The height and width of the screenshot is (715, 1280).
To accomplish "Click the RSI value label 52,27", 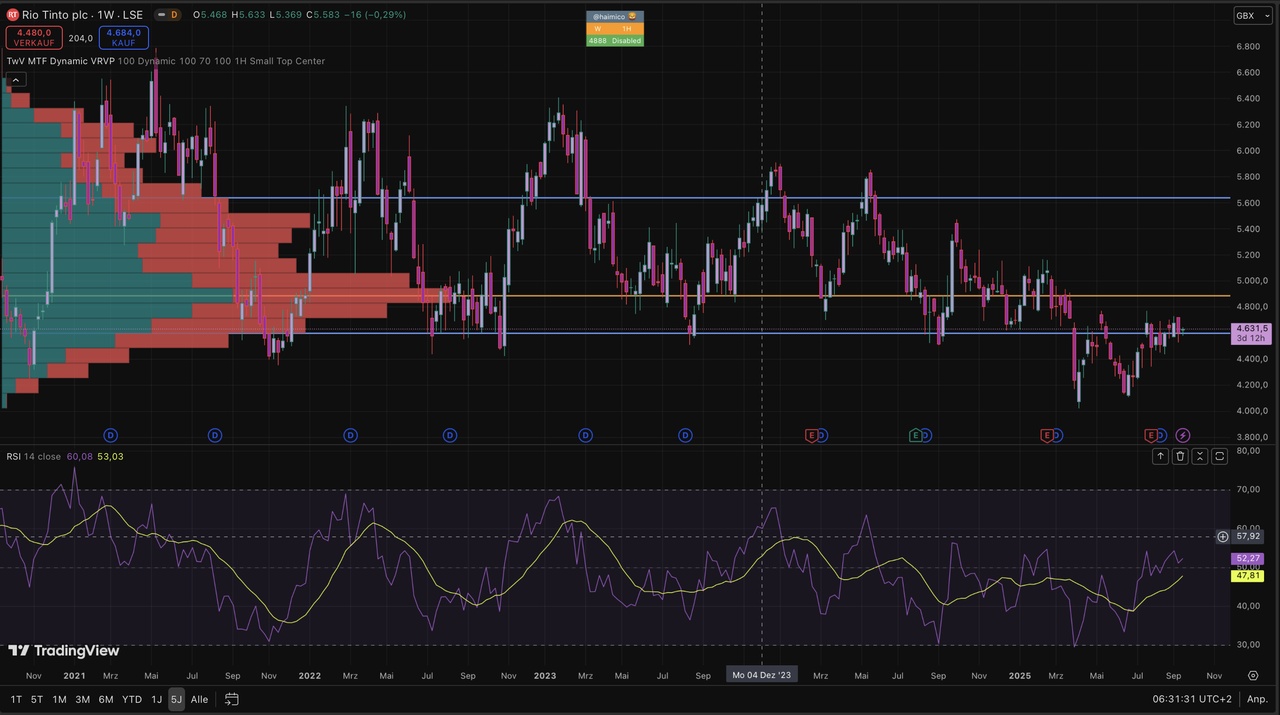I will coord(1249,558).
